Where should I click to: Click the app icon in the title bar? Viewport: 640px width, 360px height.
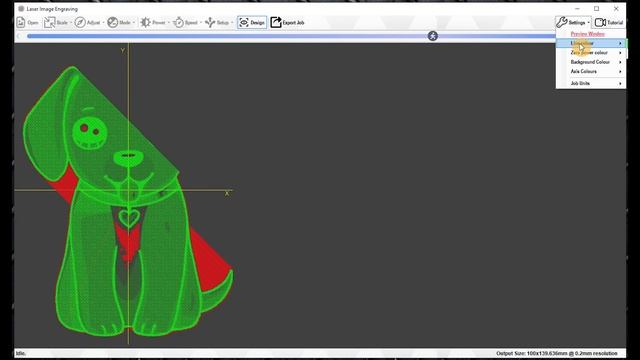click(21, 9)
